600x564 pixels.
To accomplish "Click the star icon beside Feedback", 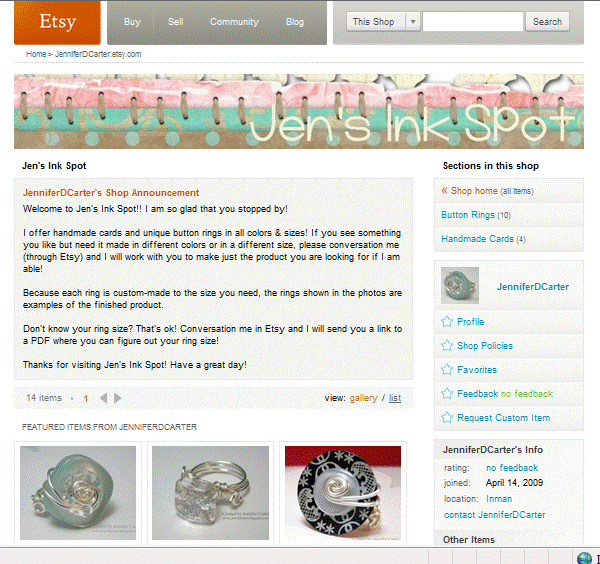I will [x=447, y=393].
